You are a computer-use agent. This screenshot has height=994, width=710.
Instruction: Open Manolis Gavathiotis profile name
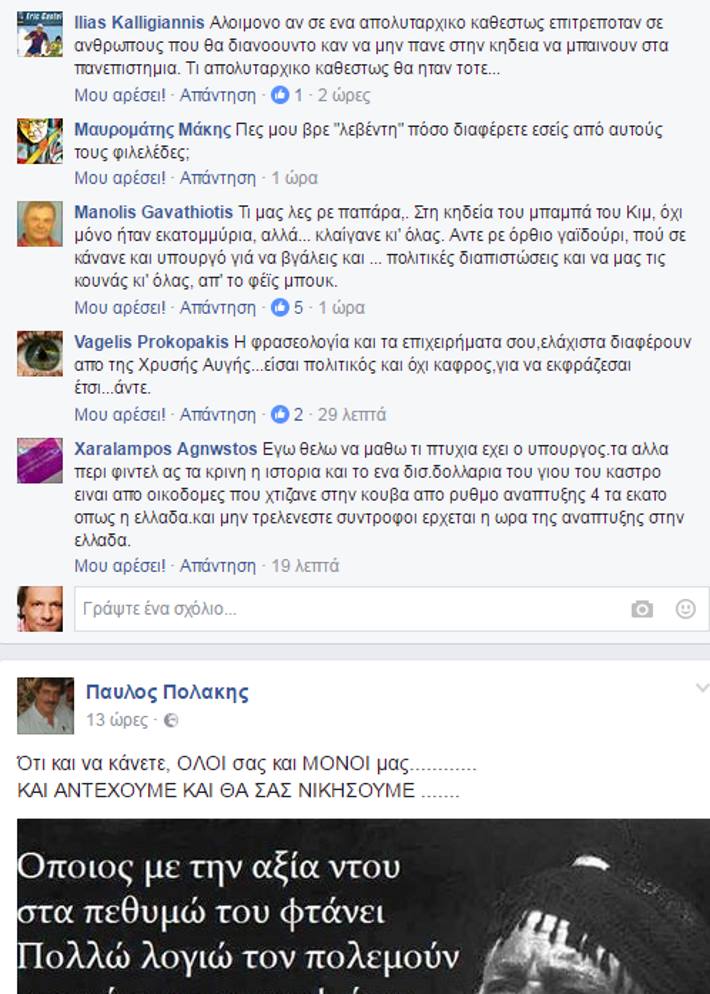pos(153,212)
